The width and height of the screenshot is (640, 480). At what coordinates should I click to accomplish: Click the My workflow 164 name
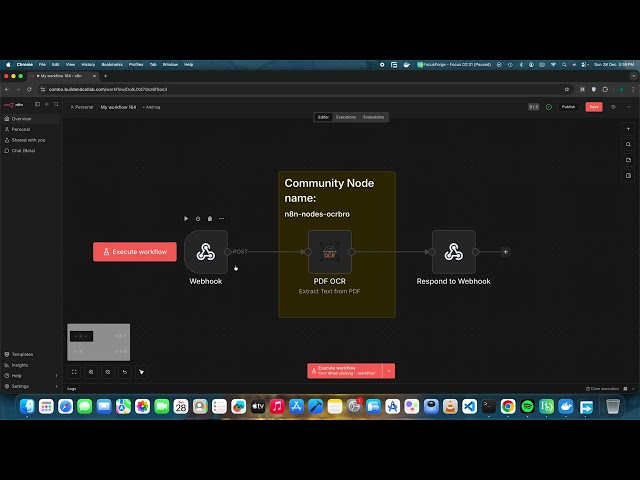[x=118, y=107]
